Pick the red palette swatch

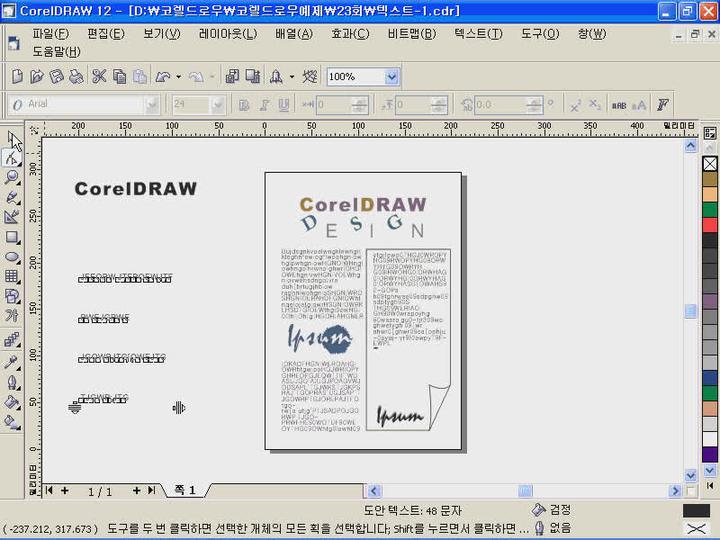(710, 225)
